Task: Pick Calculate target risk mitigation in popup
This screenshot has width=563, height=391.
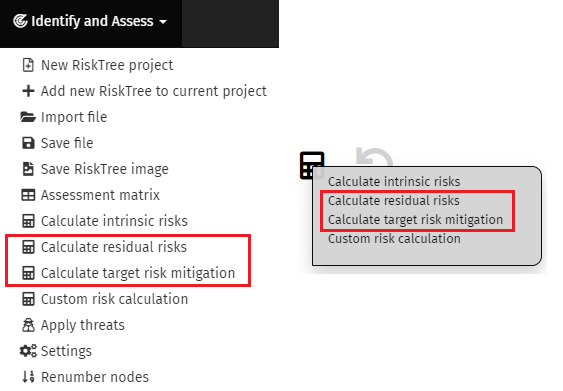Action: pyautogui.click(x=415, y=219)
